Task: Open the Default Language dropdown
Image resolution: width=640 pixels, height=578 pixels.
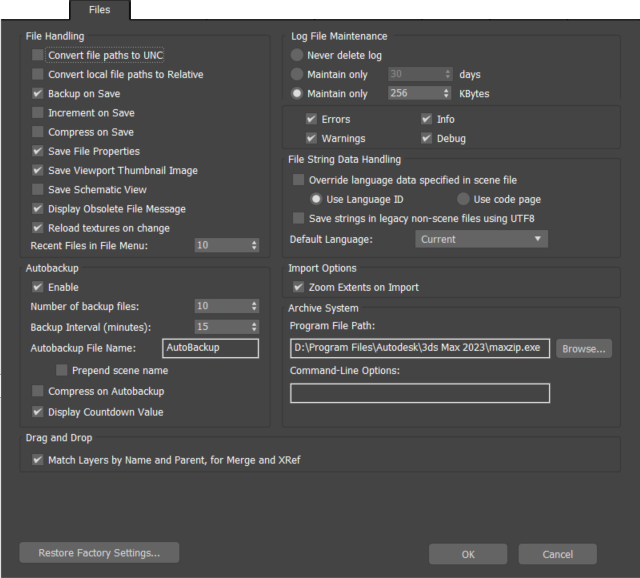Action: (482, 239)
